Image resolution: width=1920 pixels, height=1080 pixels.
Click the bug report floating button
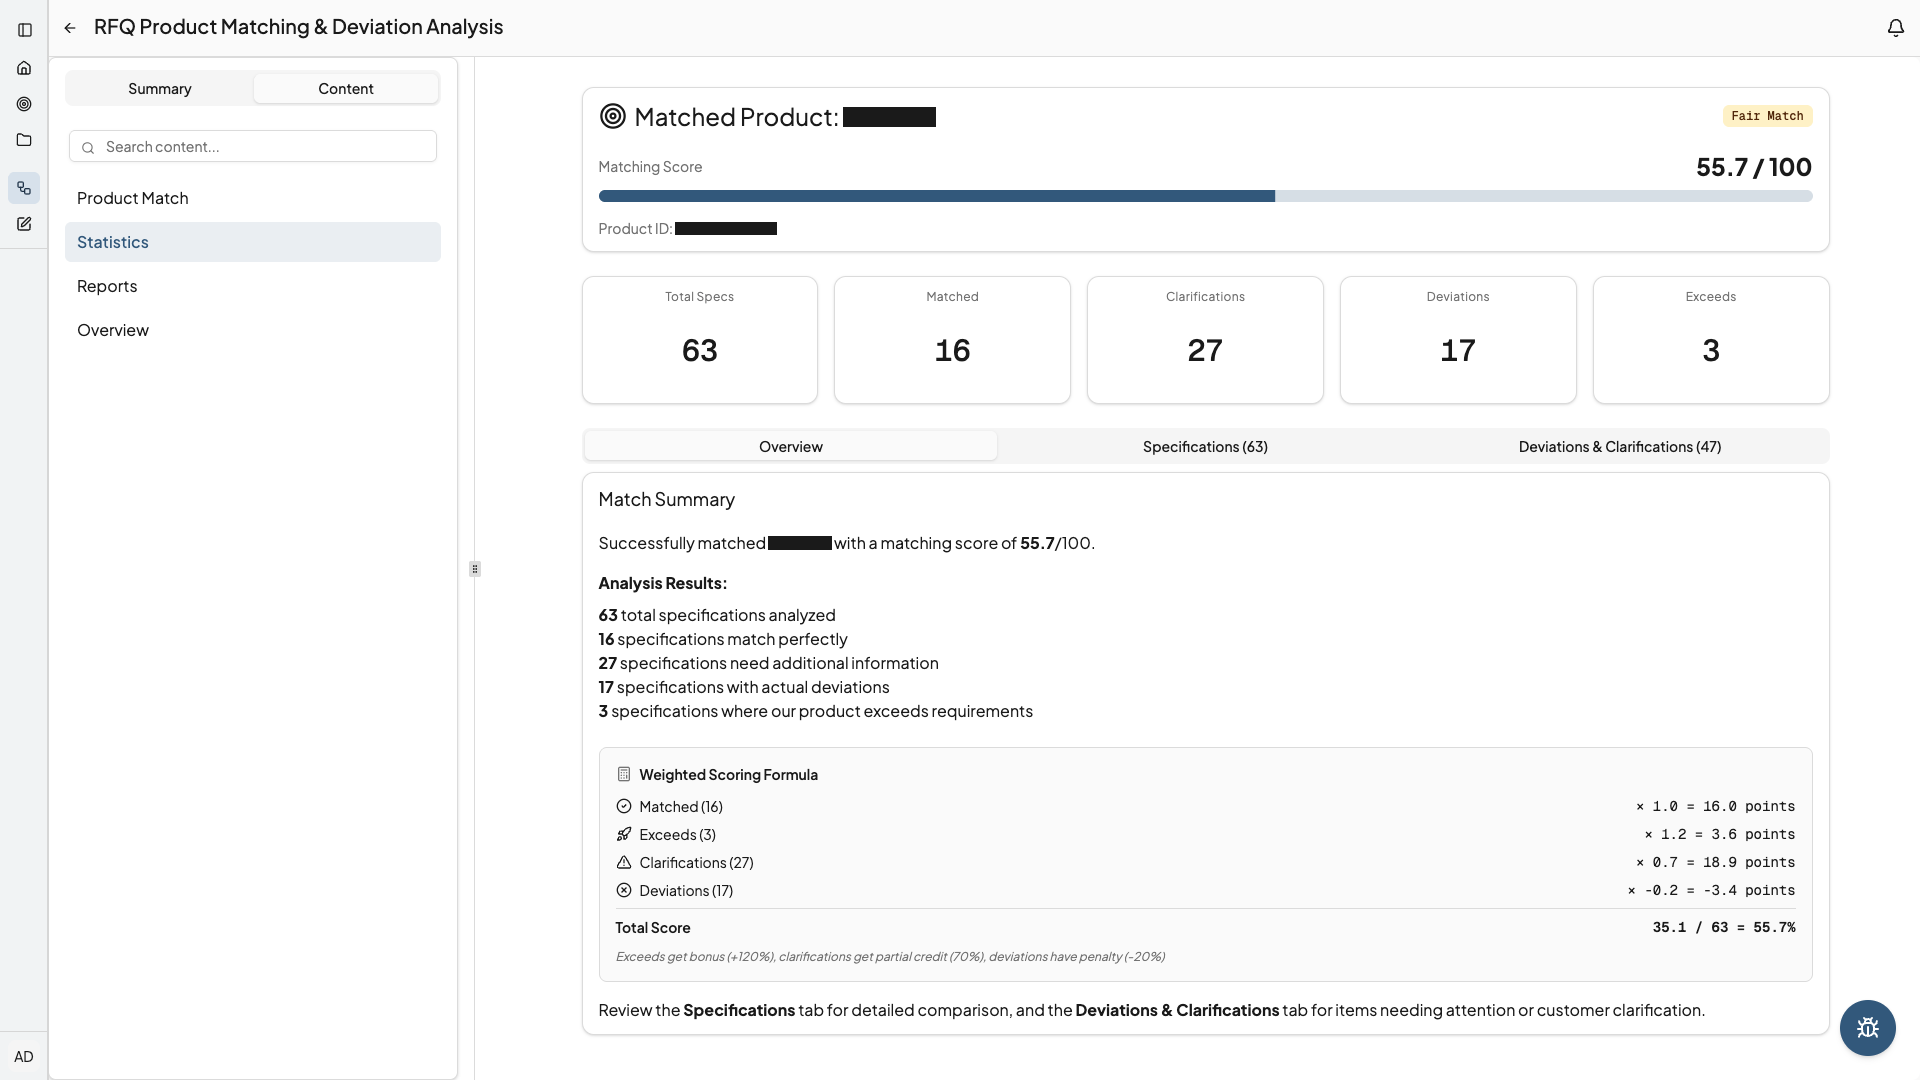click(x=1867, y=1027)
